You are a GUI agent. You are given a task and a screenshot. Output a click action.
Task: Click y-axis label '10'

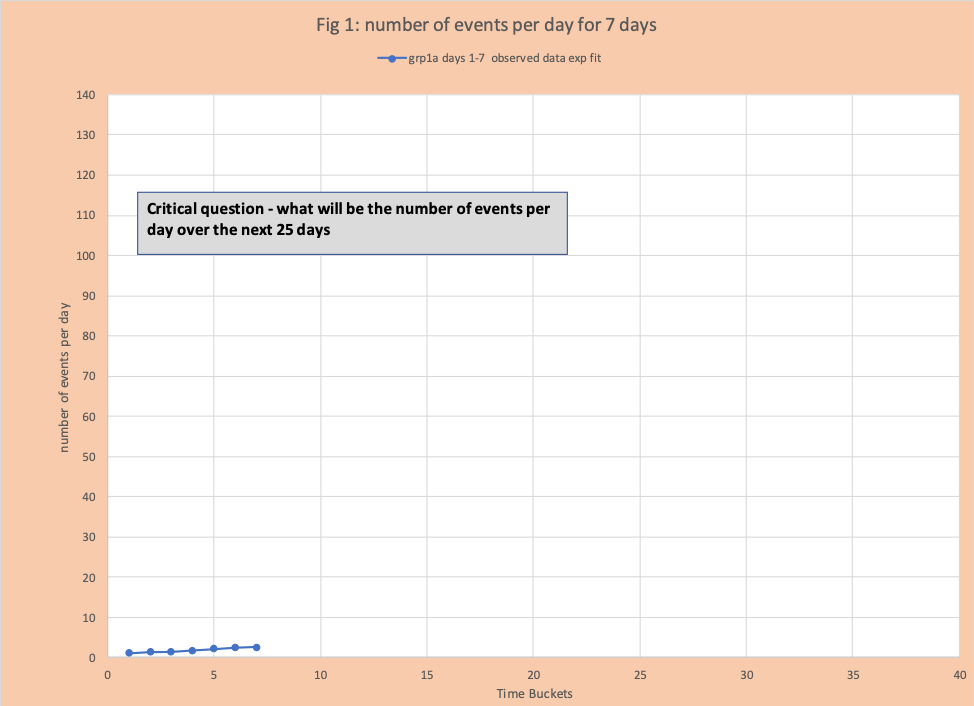point(89,618)
